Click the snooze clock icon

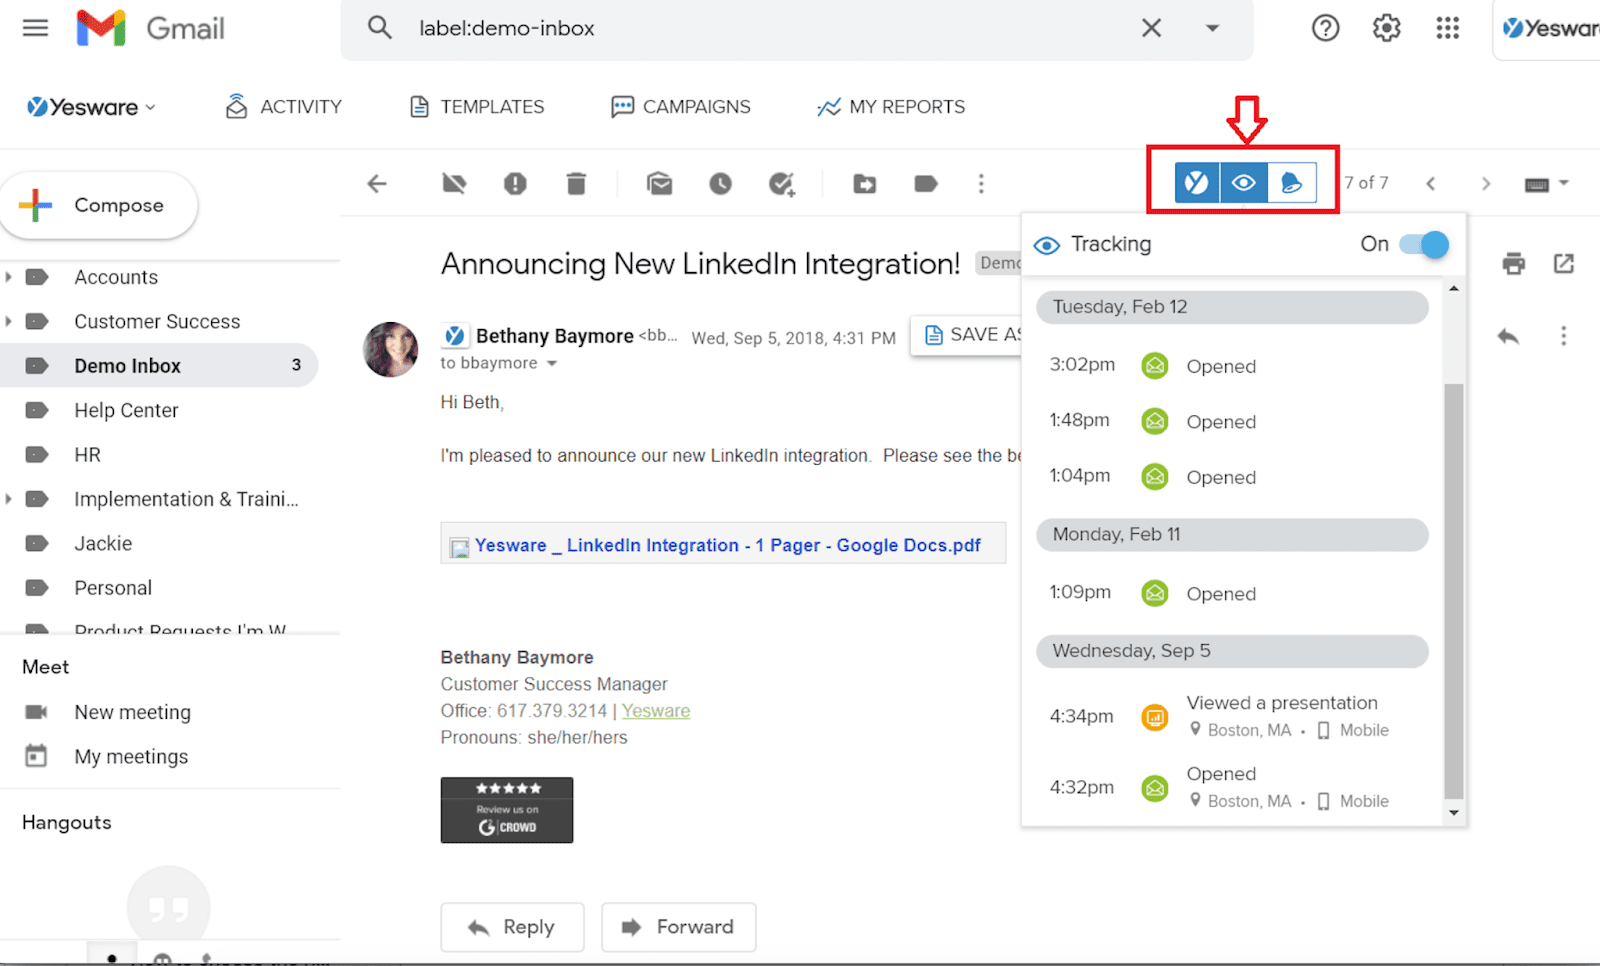(720, 183)
